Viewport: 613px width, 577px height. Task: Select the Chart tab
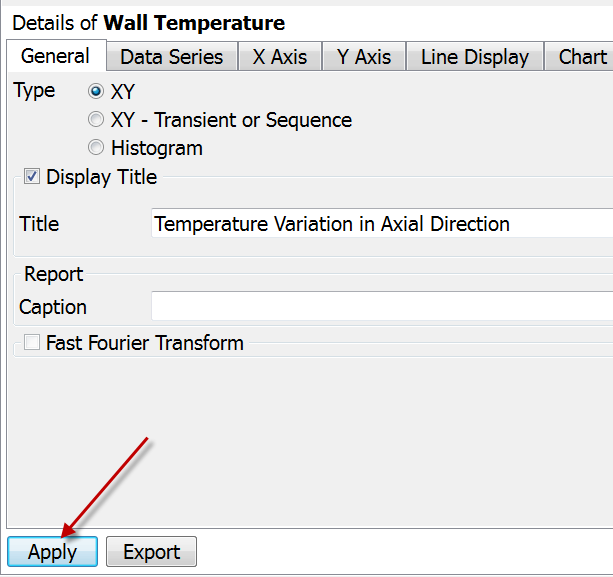point(579,57)
